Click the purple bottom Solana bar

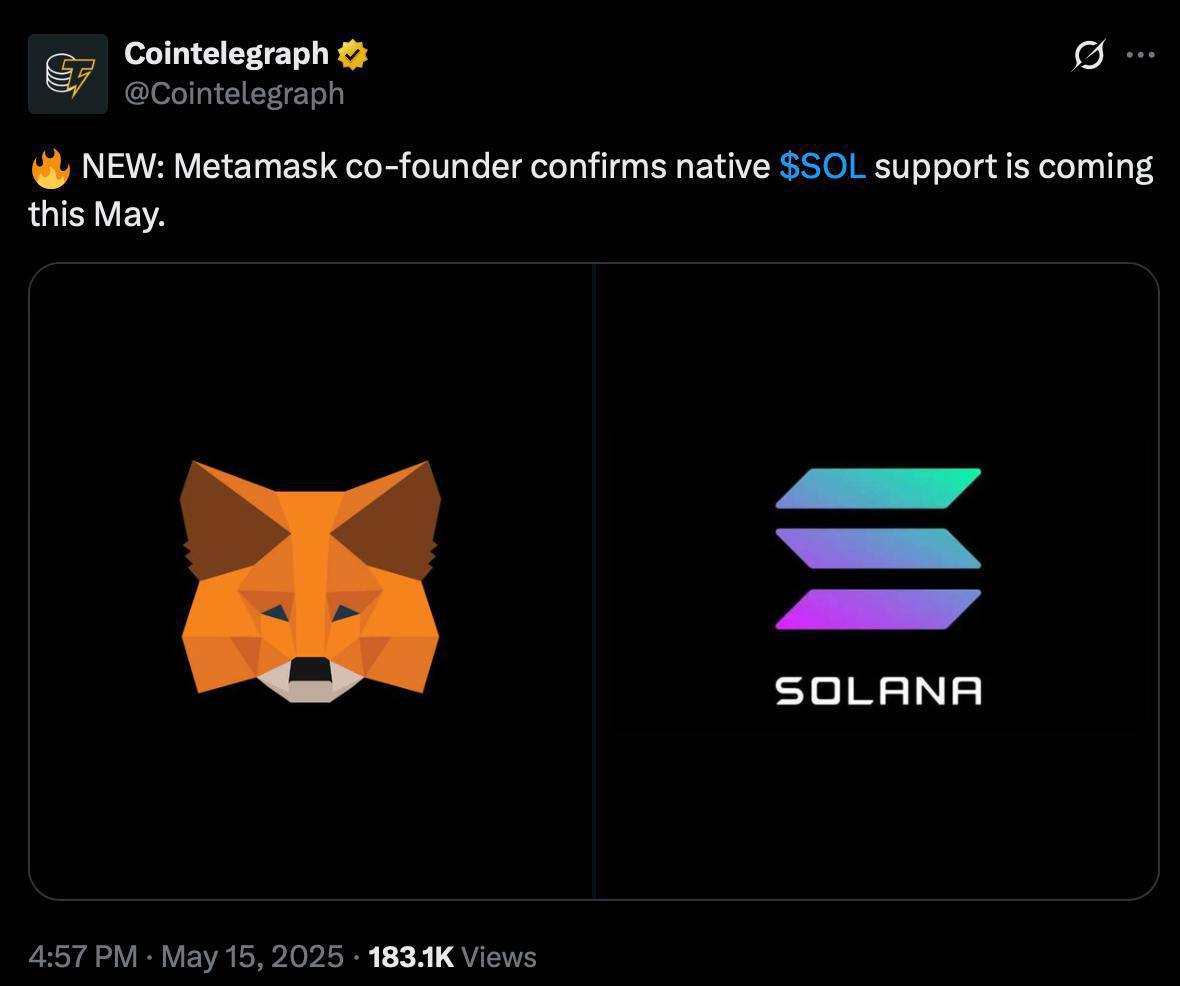[878, 609]
